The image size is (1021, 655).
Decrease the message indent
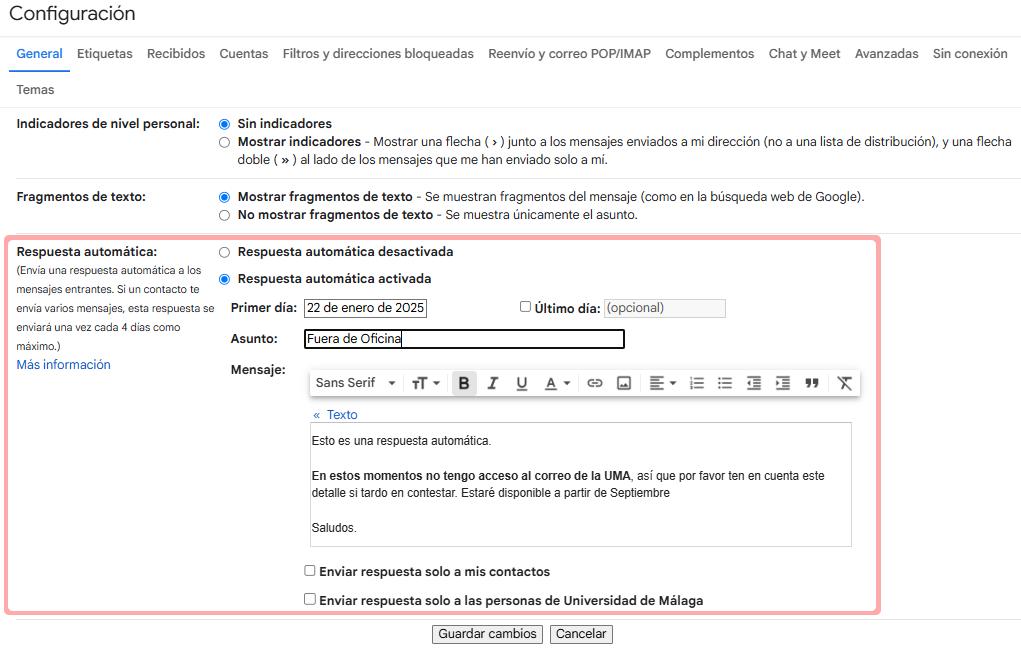coord(753,383)
